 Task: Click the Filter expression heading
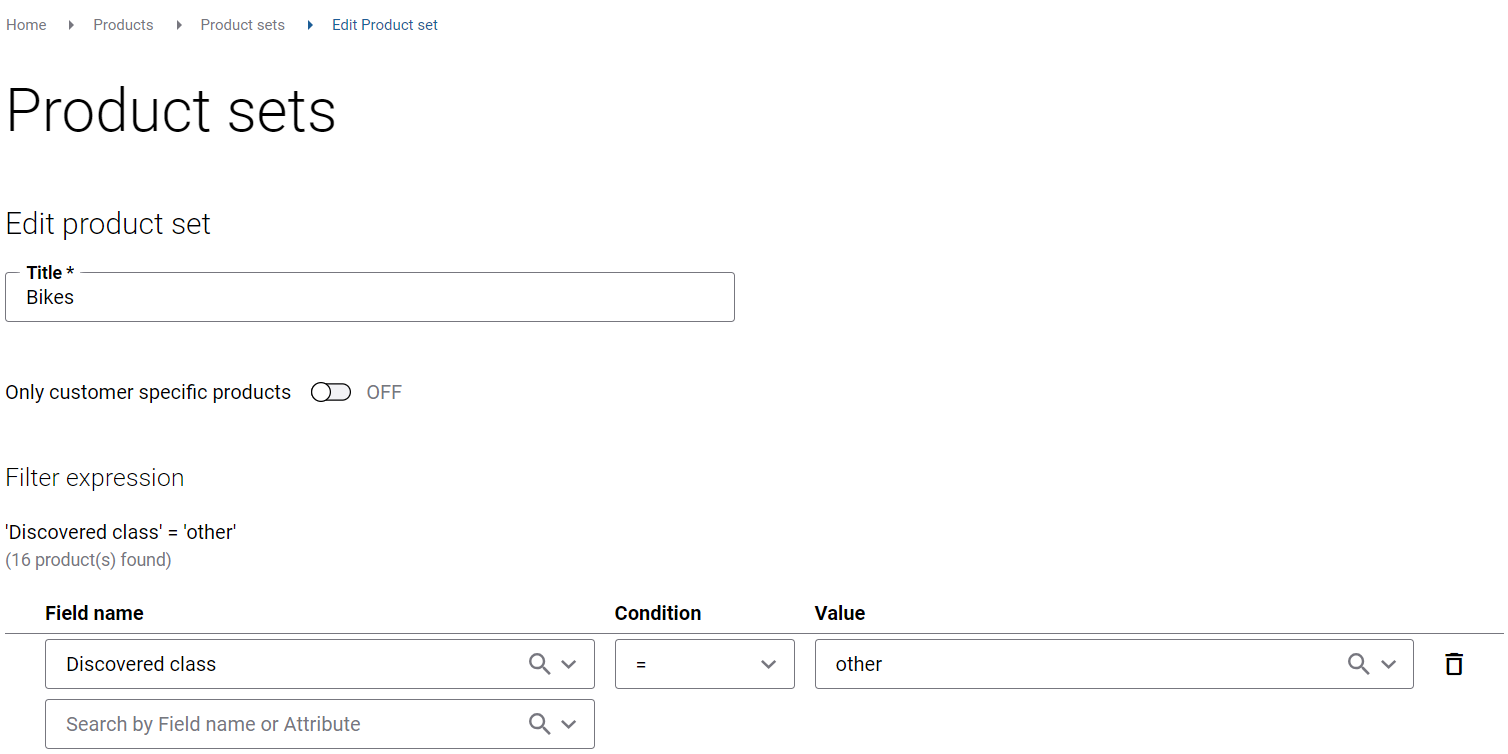(x=95, y=478)
